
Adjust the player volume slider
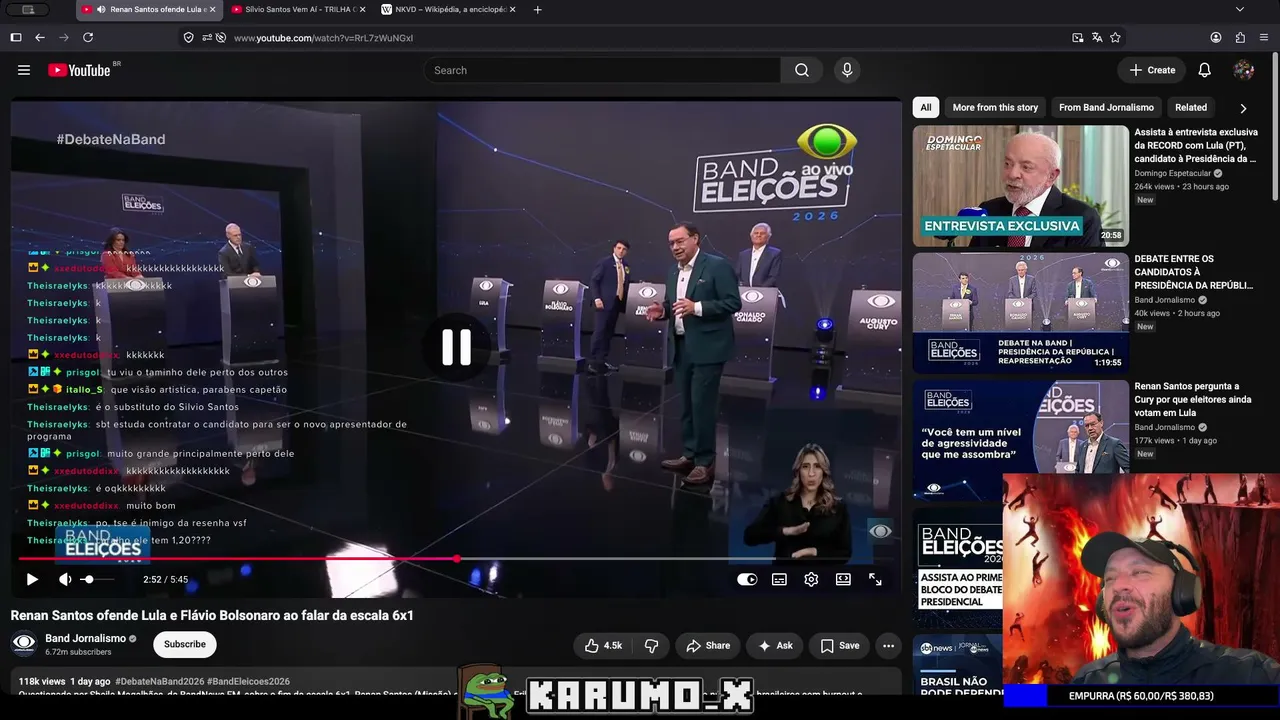click(96, 579)
